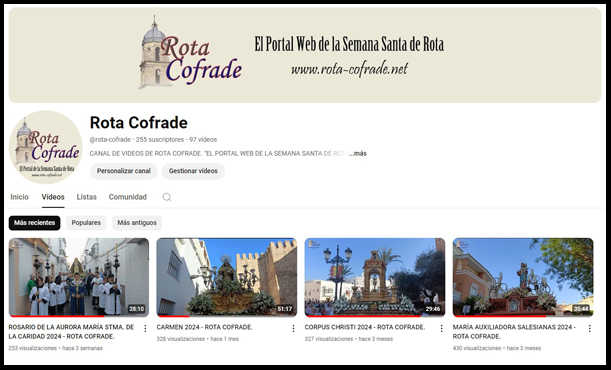Click red progress bar on Rosario Aurora thumbnail
This screenshot has width=611, height=370.
57,316
